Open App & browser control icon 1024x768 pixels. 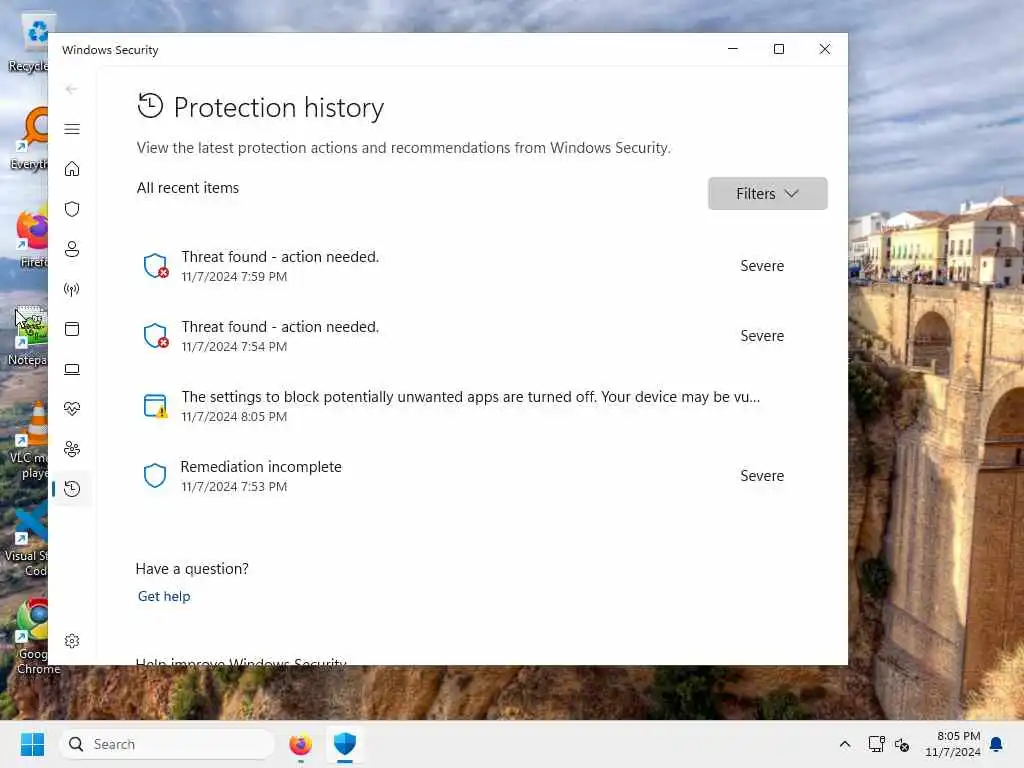[72, 328]
